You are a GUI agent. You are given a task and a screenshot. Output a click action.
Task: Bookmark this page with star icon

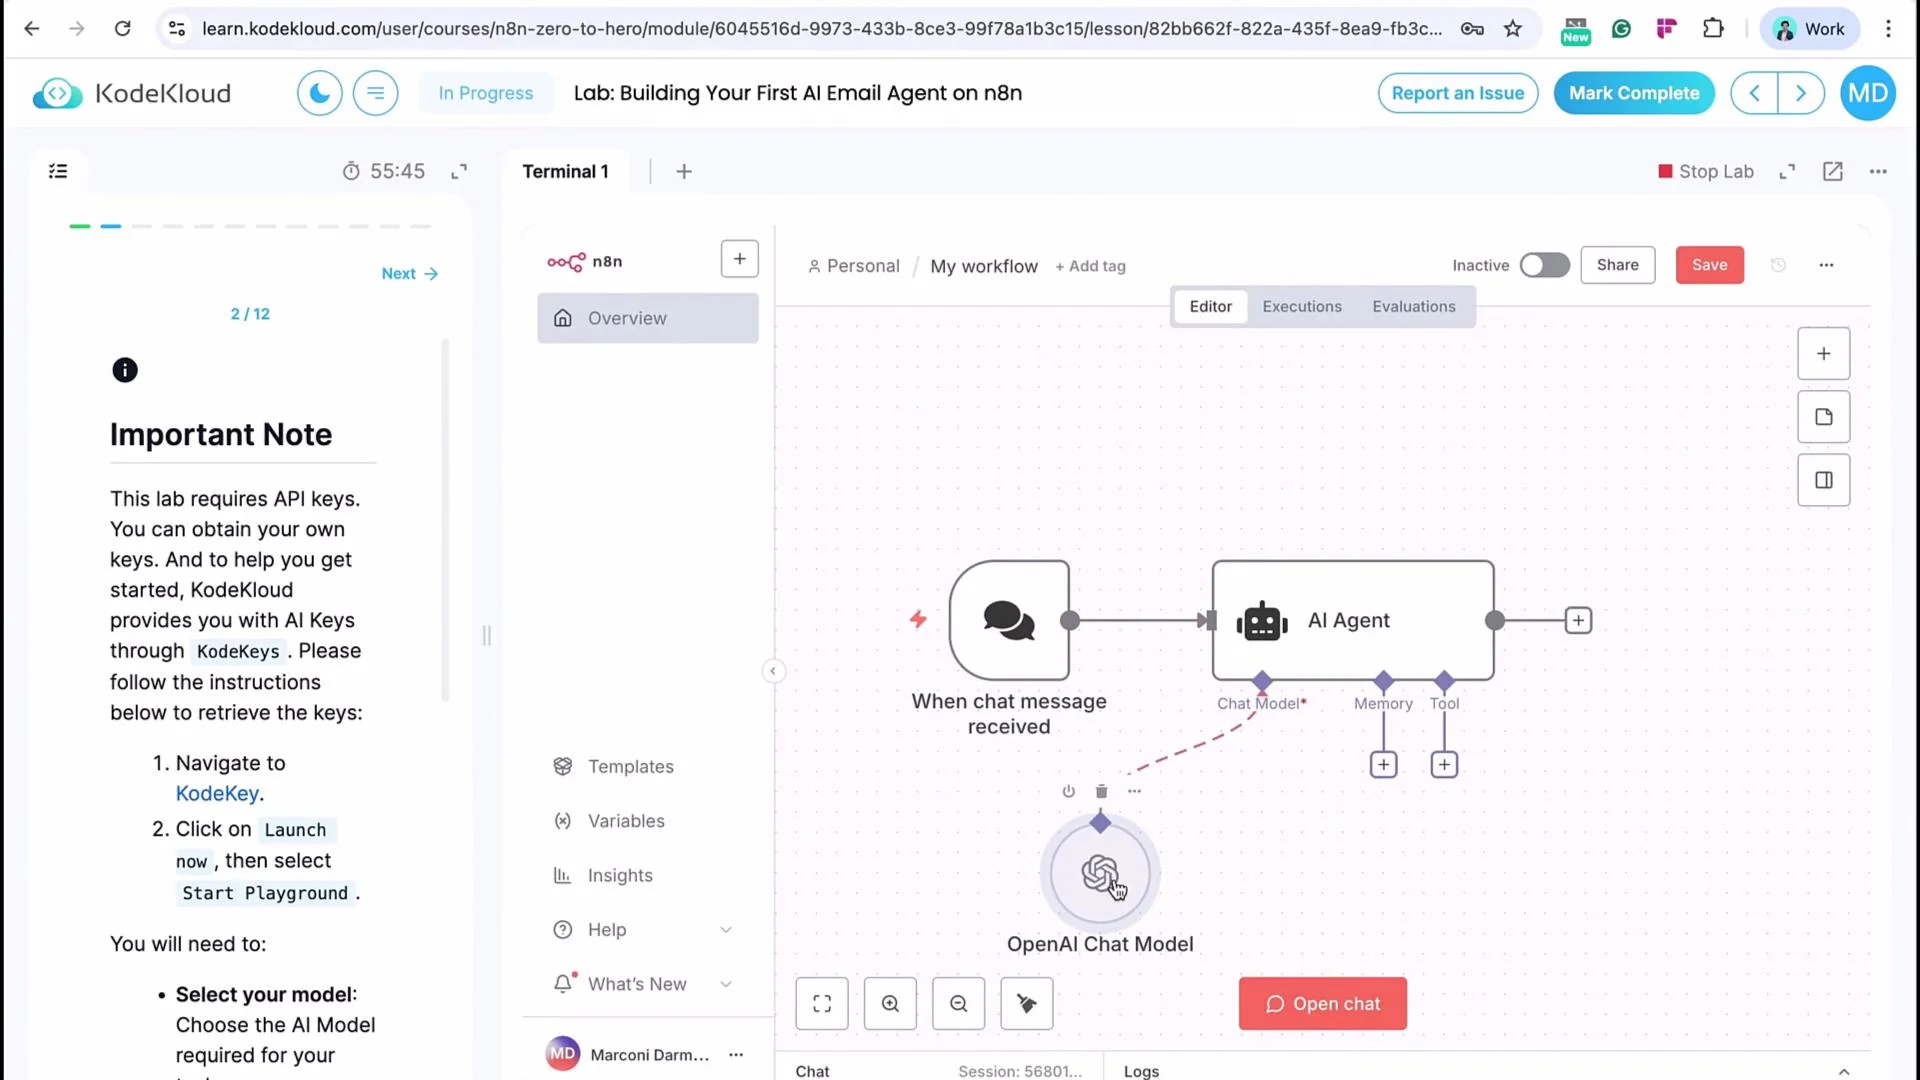1513,29
